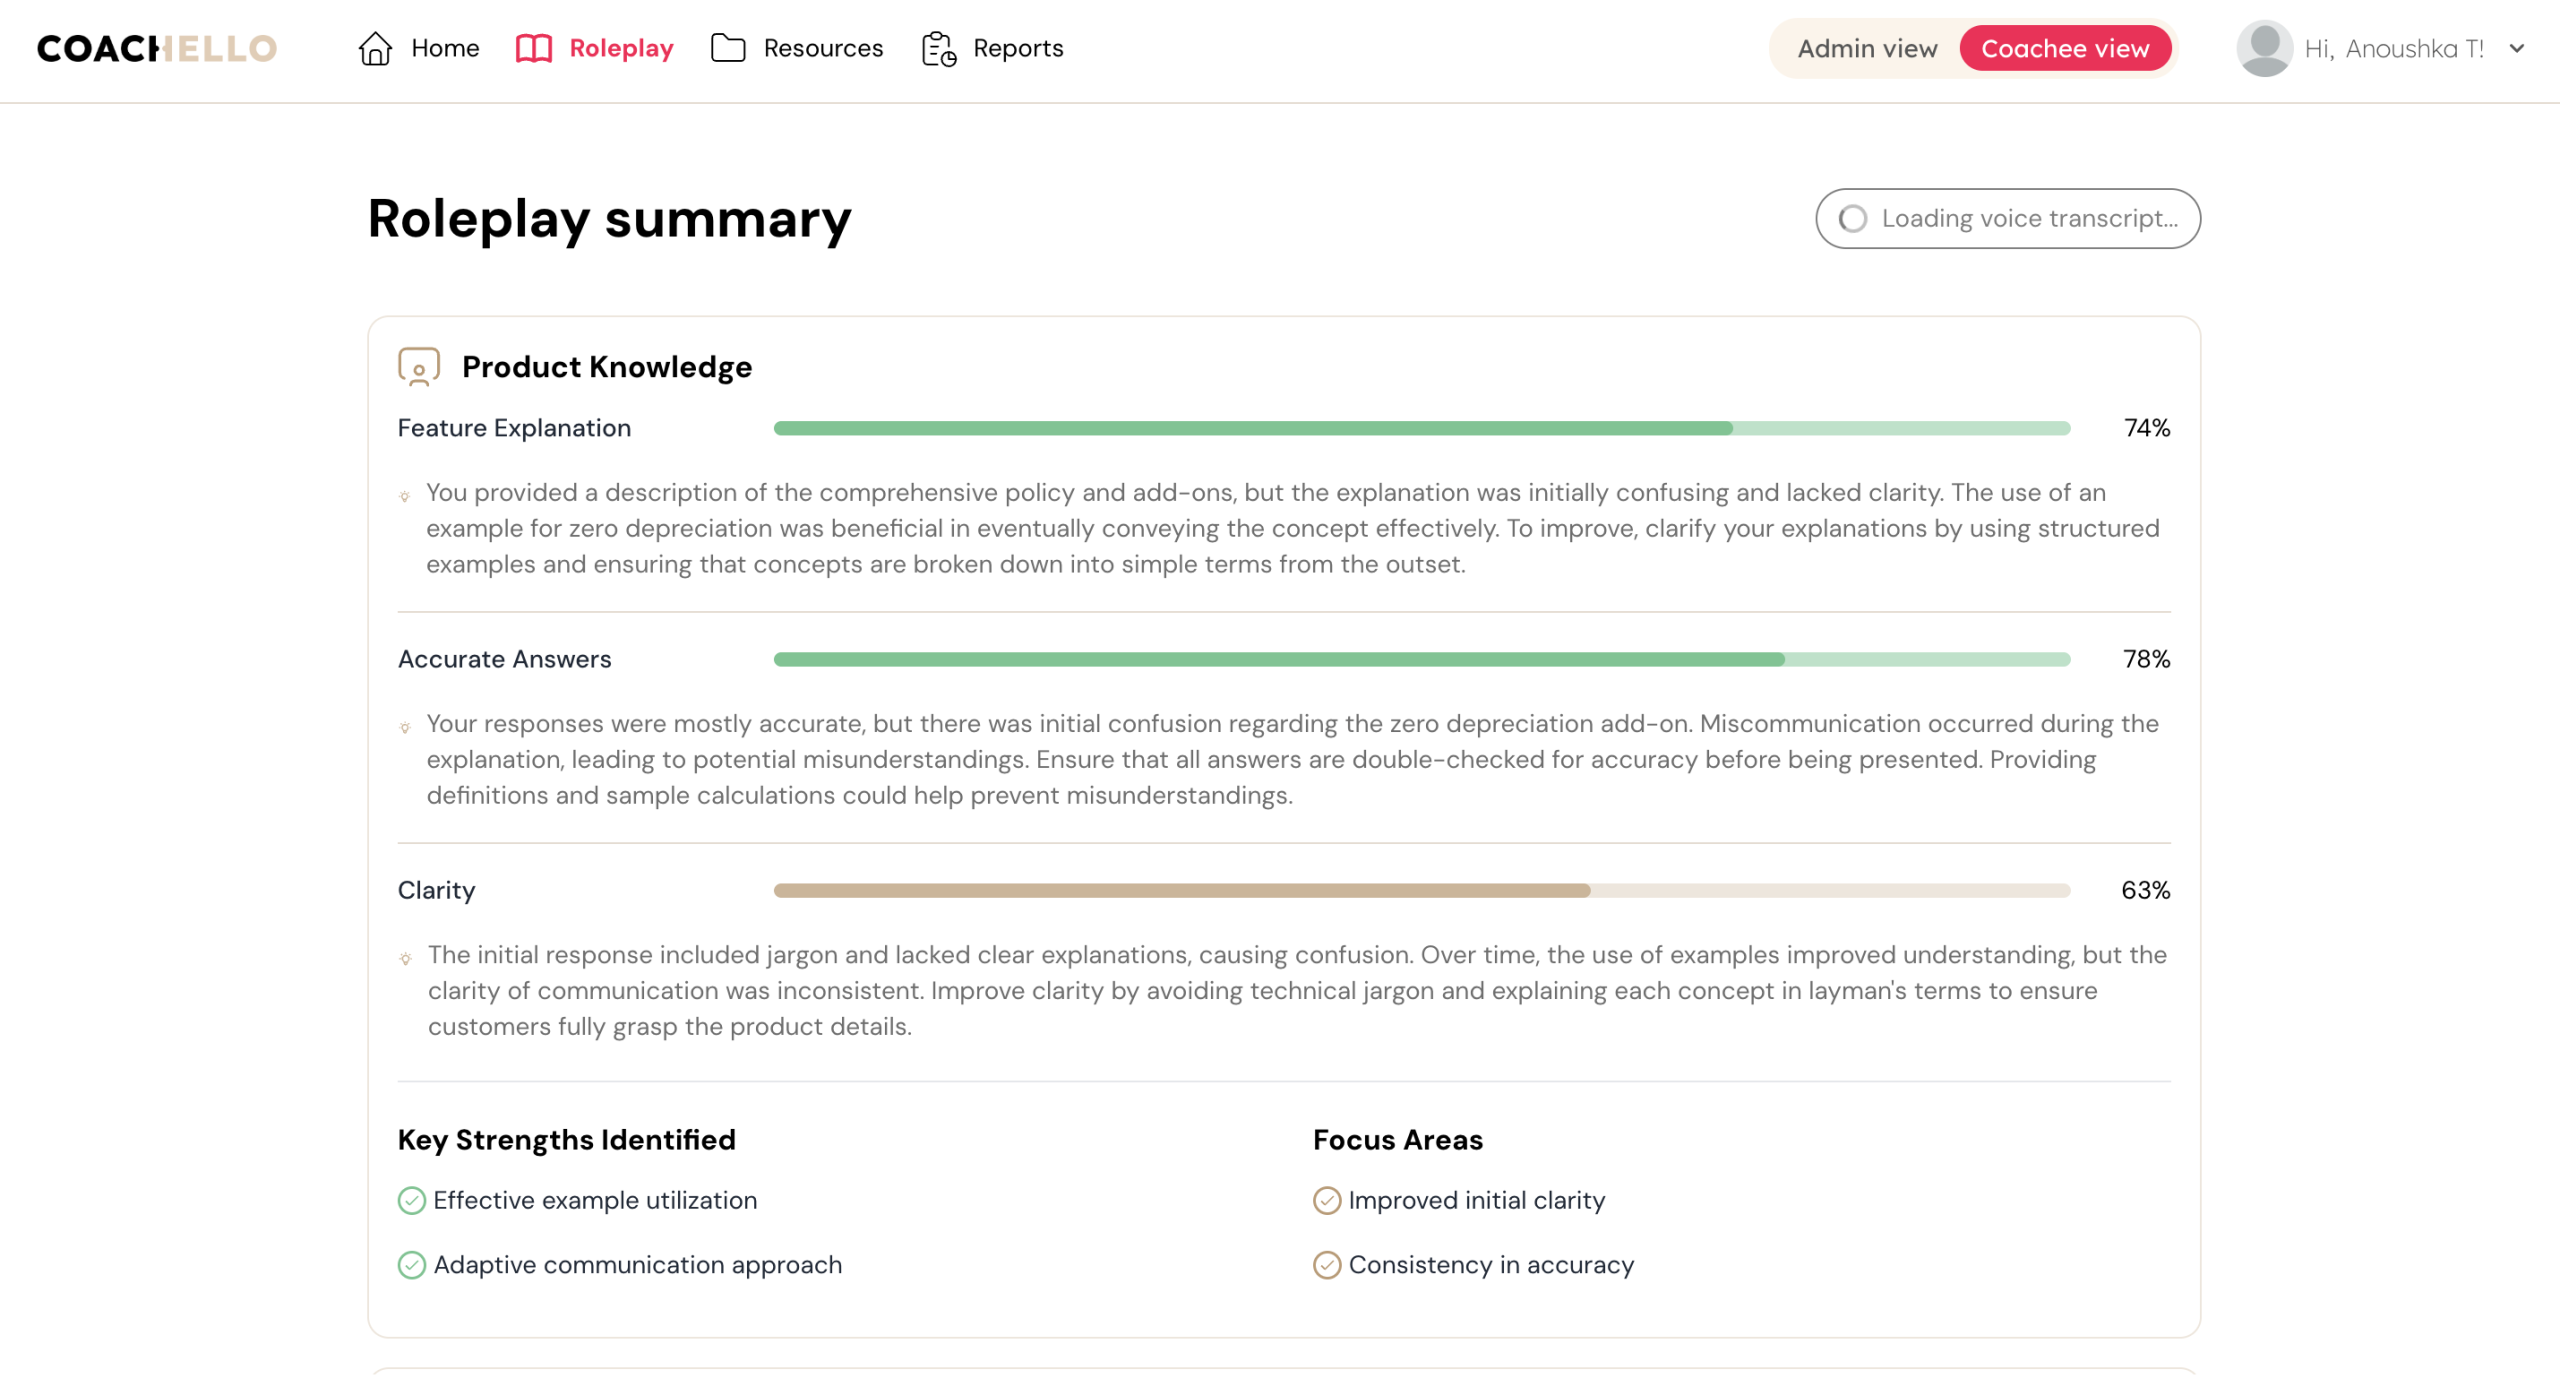Viewport: 2560px width, 1387px height.
Task: Click the Product Knowledge section icon
Action: click(x=419, y=367)
